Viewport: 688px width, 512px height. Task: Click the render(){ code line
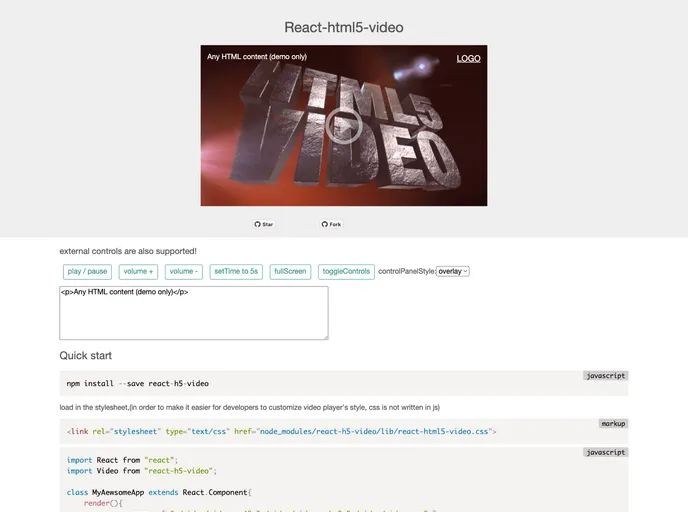(103, 503)
